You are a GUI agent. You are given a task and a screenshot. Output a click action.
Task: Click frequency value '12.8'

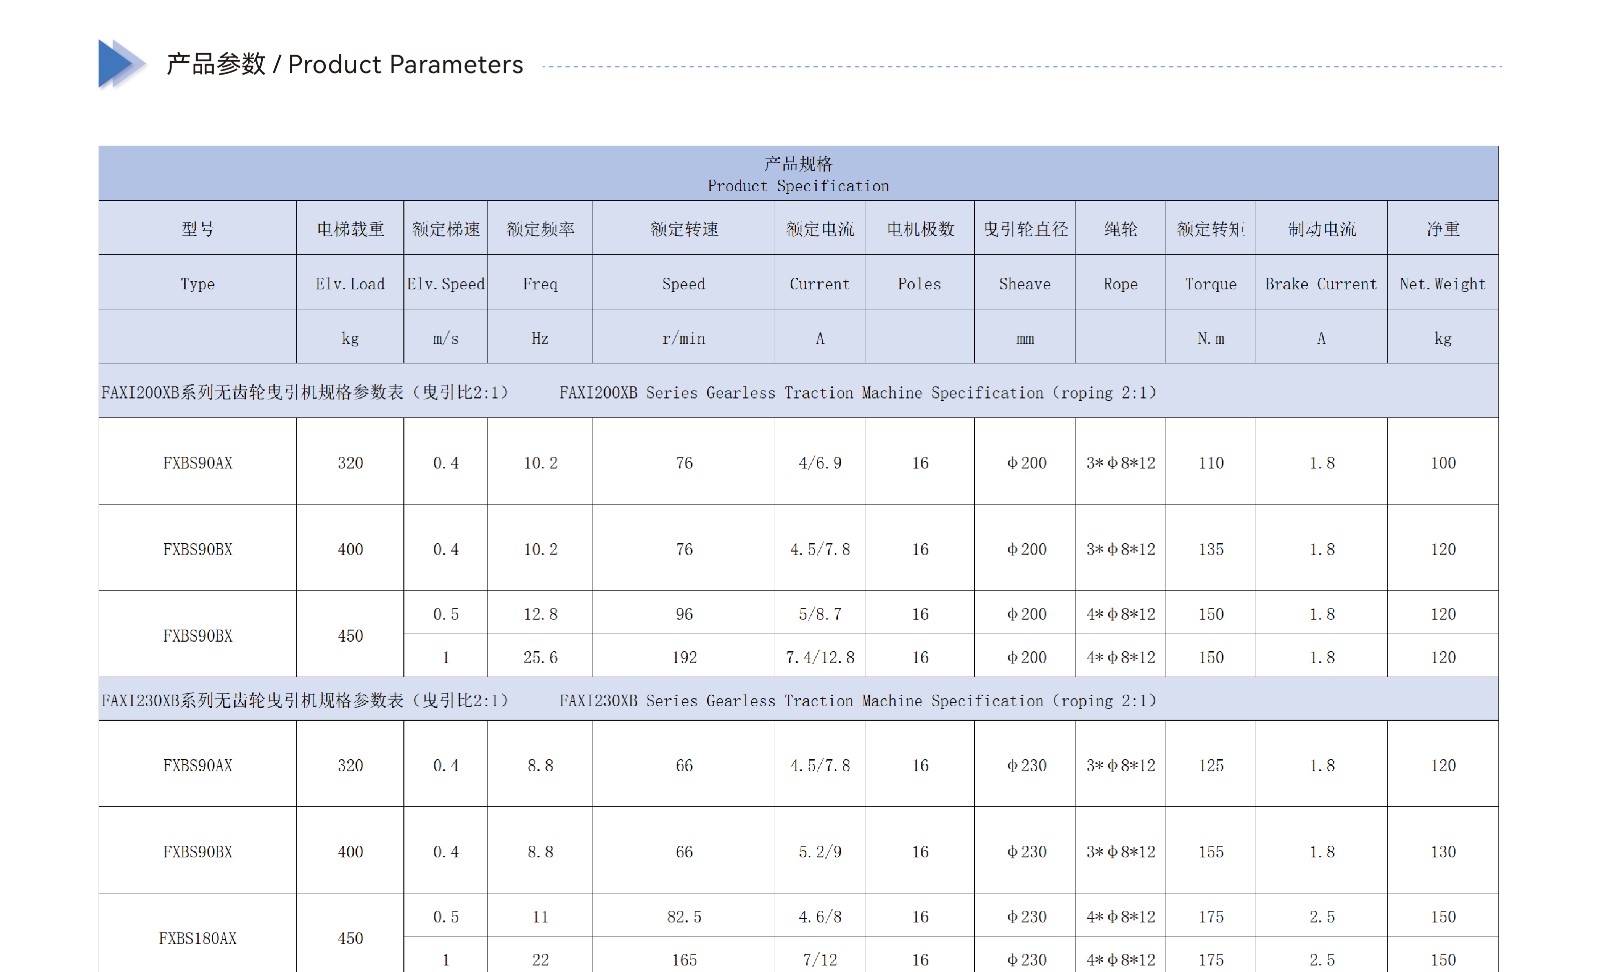540,614
